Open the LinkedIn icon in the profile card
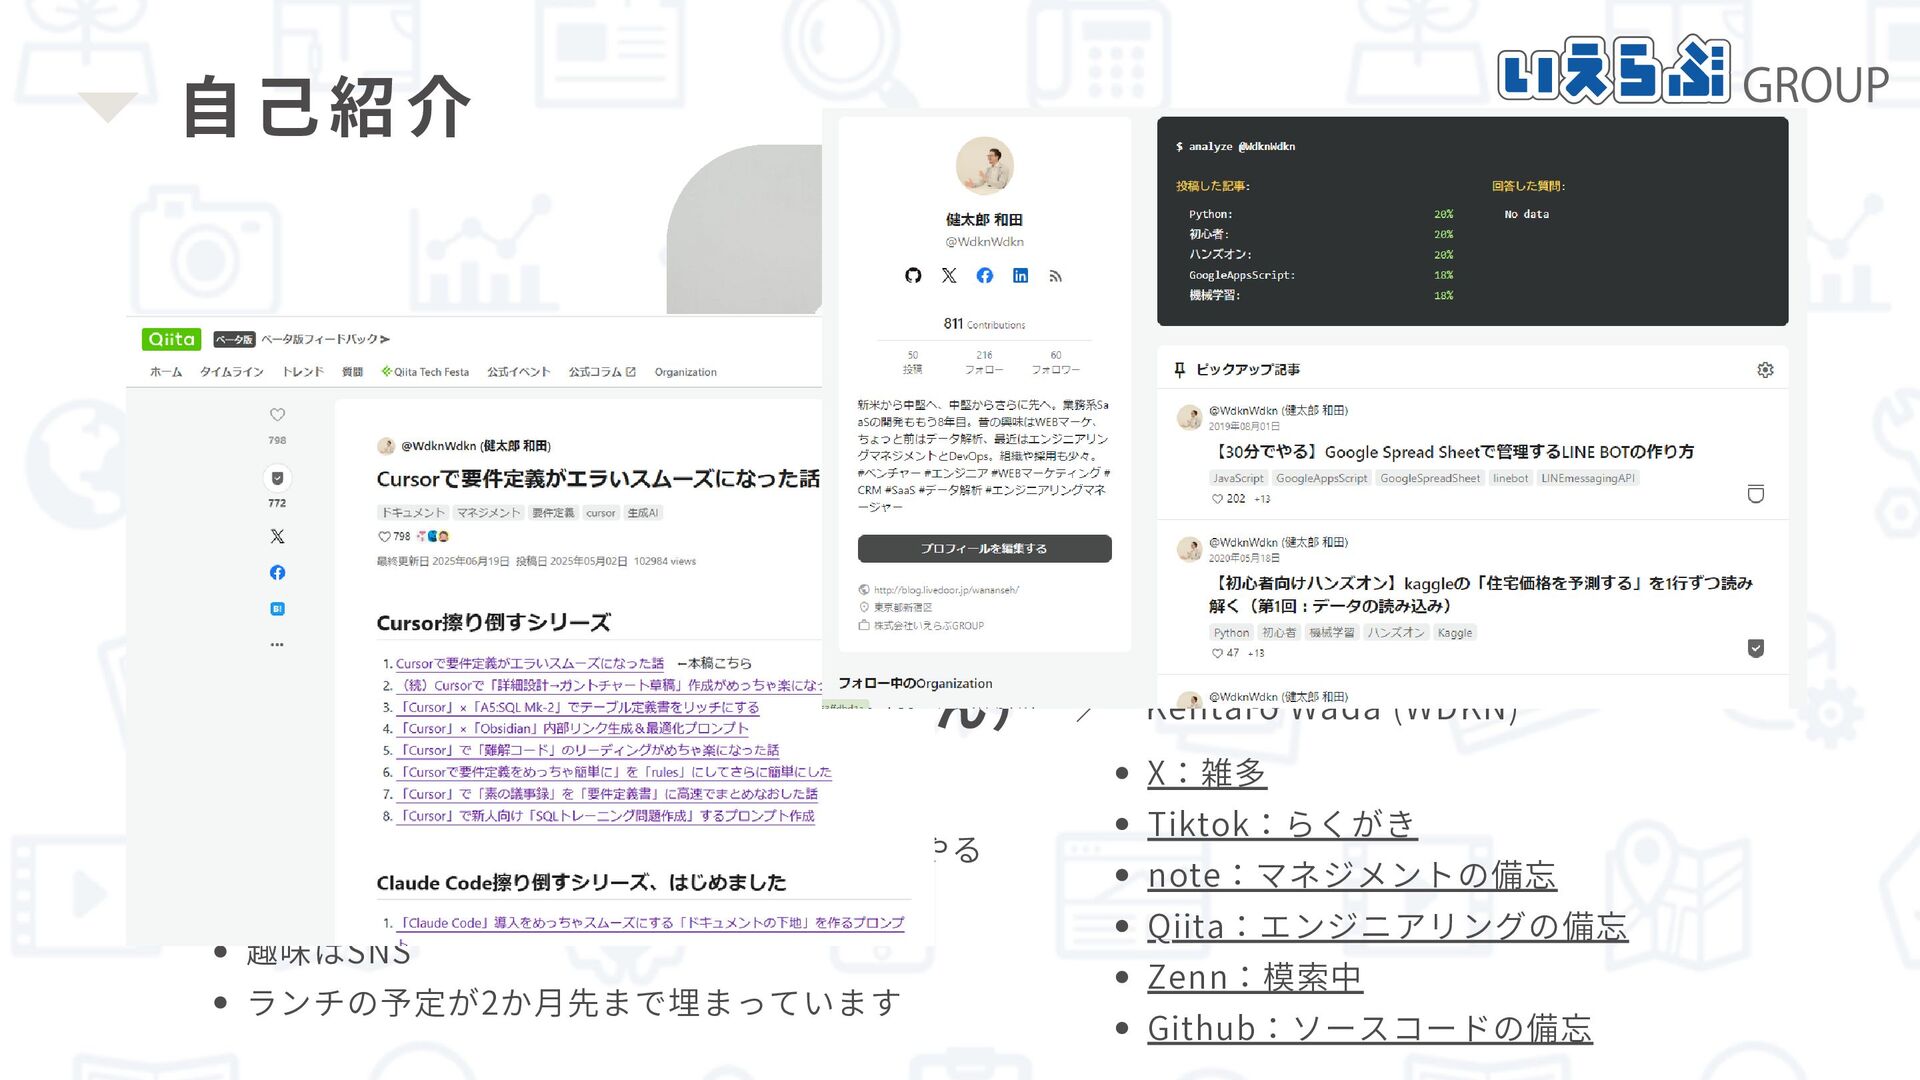The image size is (1920, 1080). click(1020, 275)
